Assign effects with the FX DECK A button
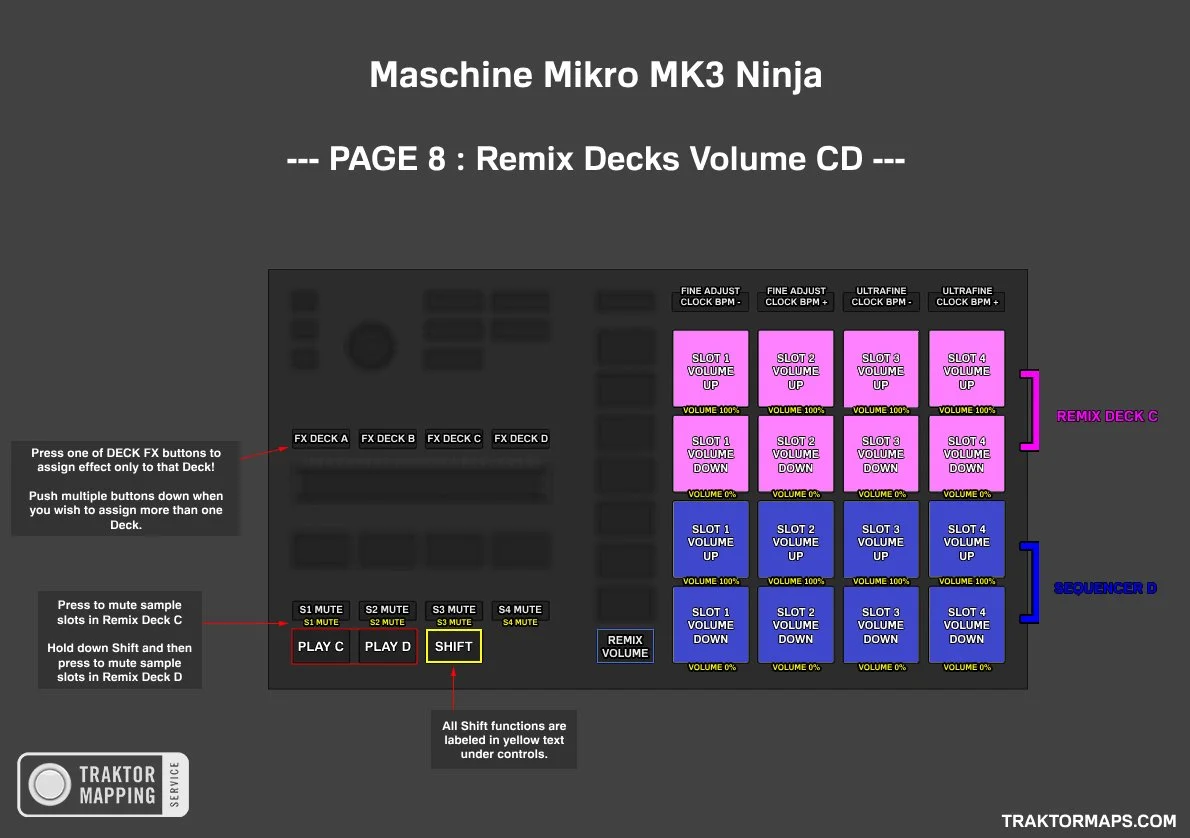This screenshot has height=838, width=1190. coord(320,438)
